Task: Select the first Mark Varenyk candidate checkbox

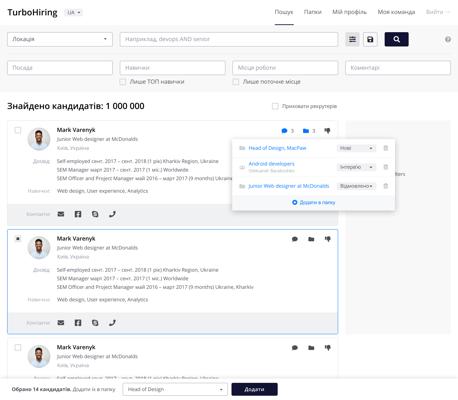Action: coord(18,130)
